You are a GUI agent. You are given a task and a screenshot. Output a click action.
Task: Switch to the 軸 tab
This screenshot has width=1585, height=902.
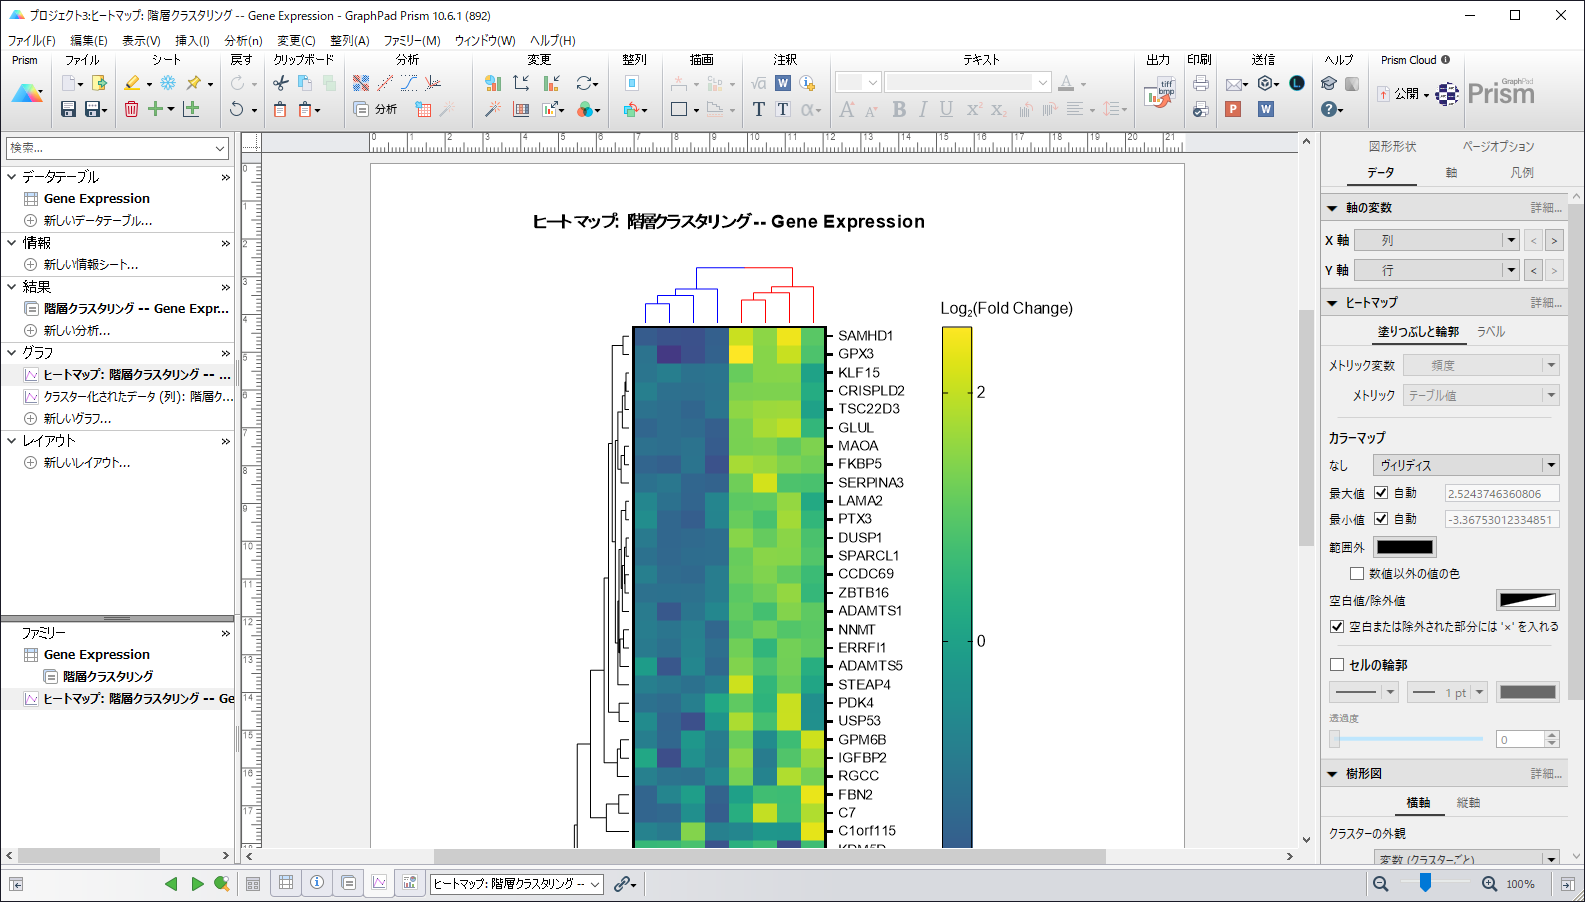tap(1451, 173)
